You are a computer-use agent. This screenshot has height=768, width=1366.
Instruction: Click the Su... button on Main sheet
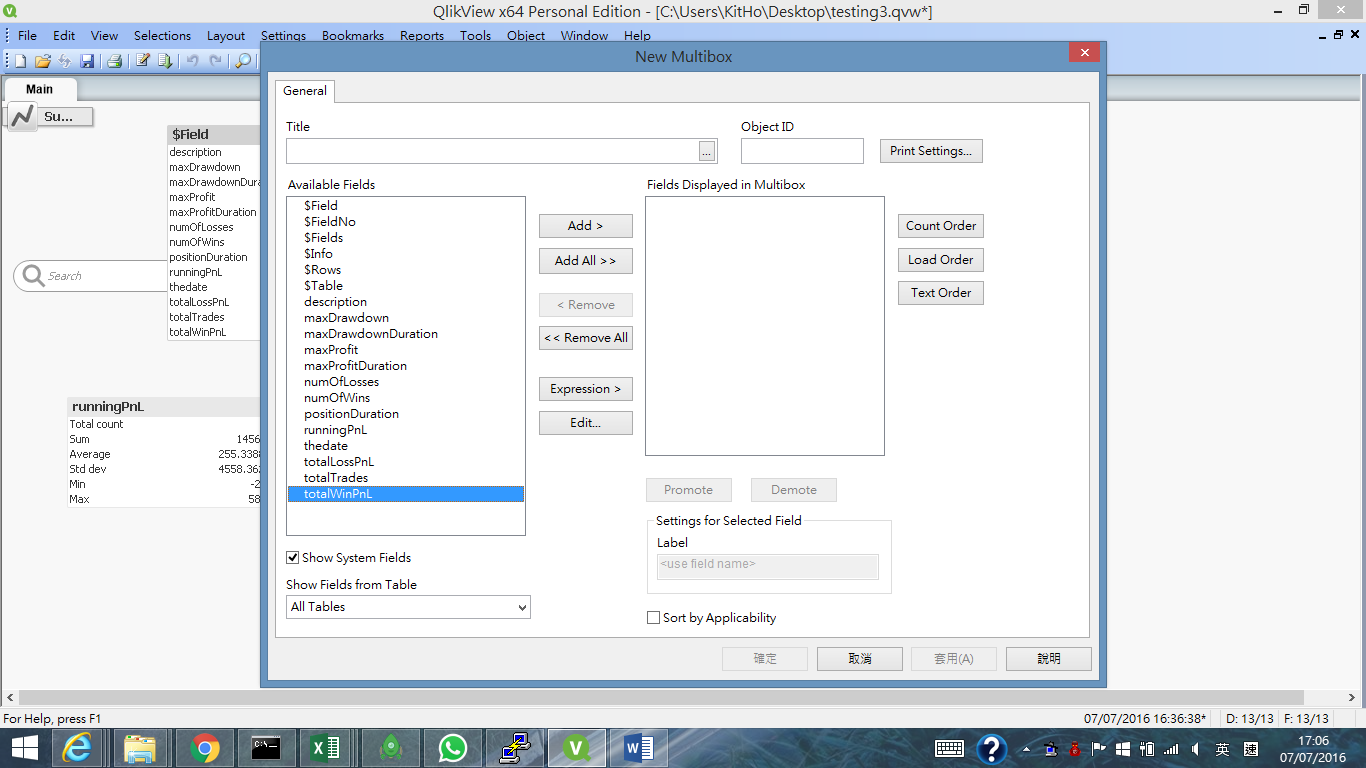click(65, 117)
